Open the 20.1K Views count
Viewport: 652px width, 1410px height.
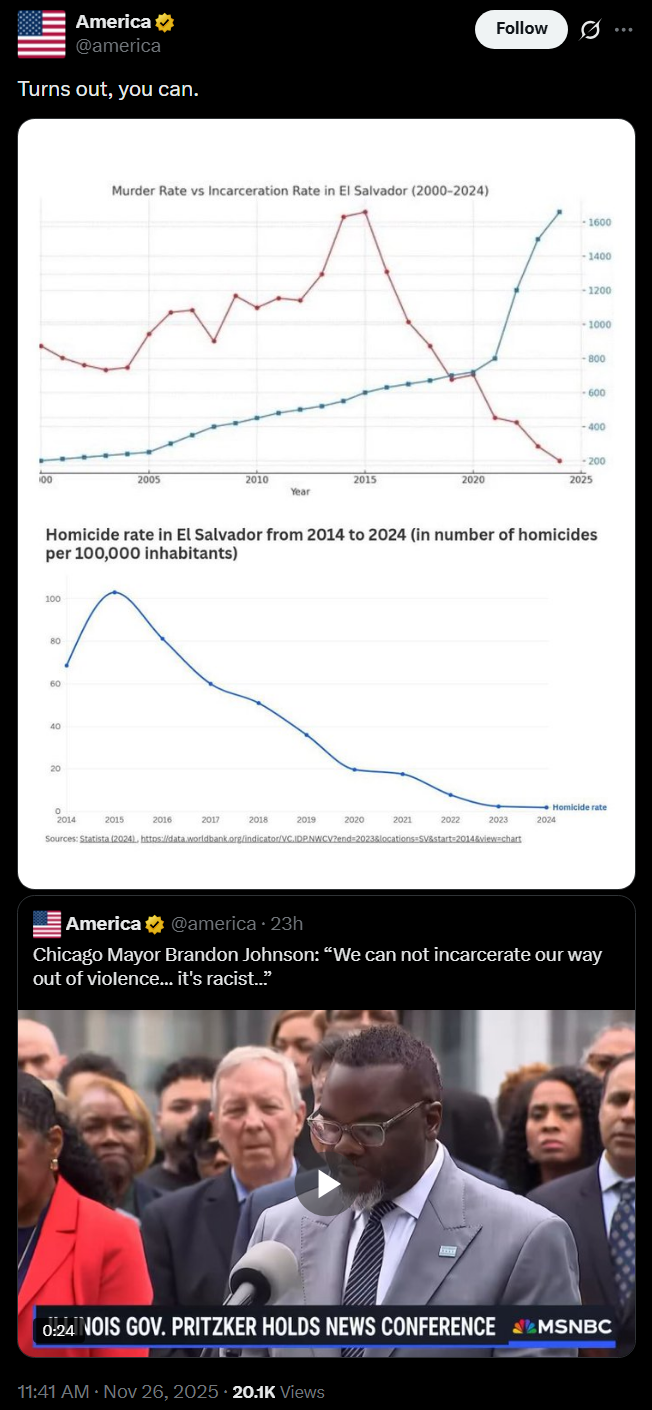tap(278, 1391)
